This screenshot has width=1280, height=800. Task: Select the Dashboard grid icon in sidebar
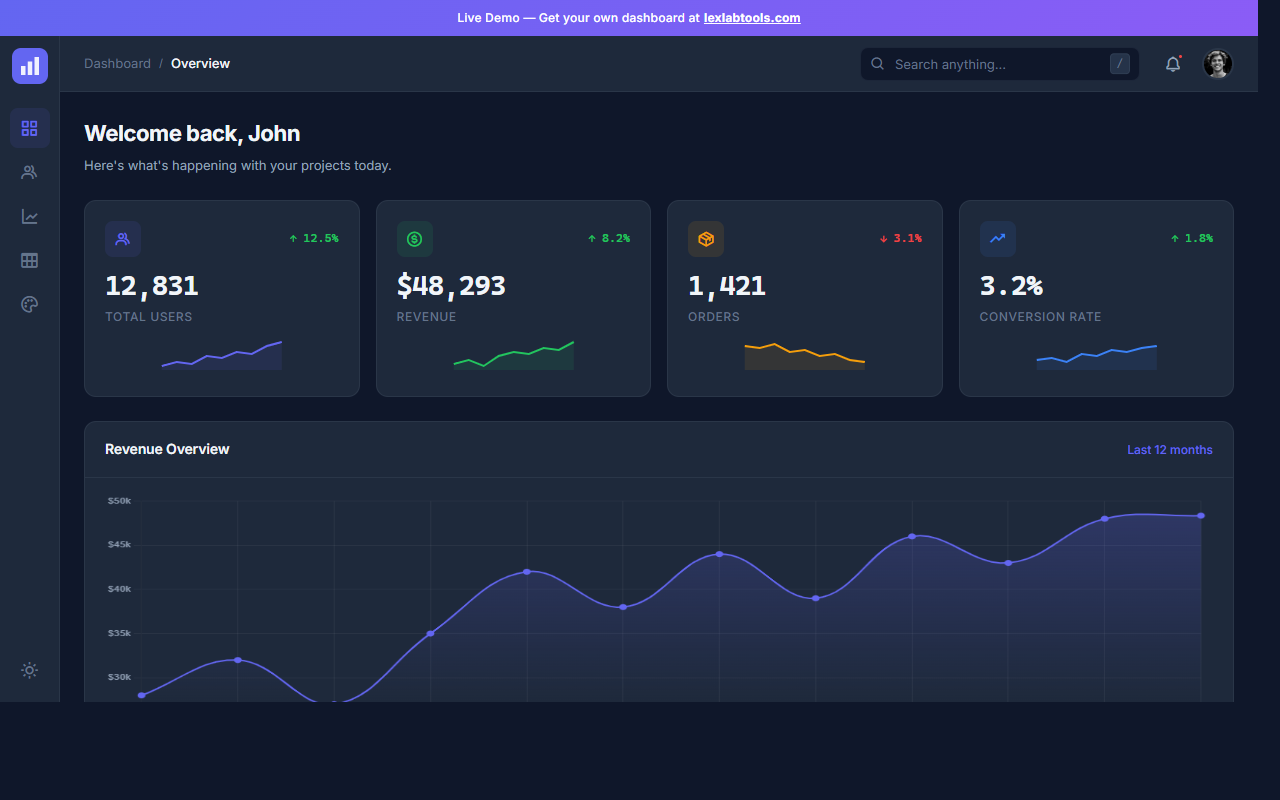[29, 128]
